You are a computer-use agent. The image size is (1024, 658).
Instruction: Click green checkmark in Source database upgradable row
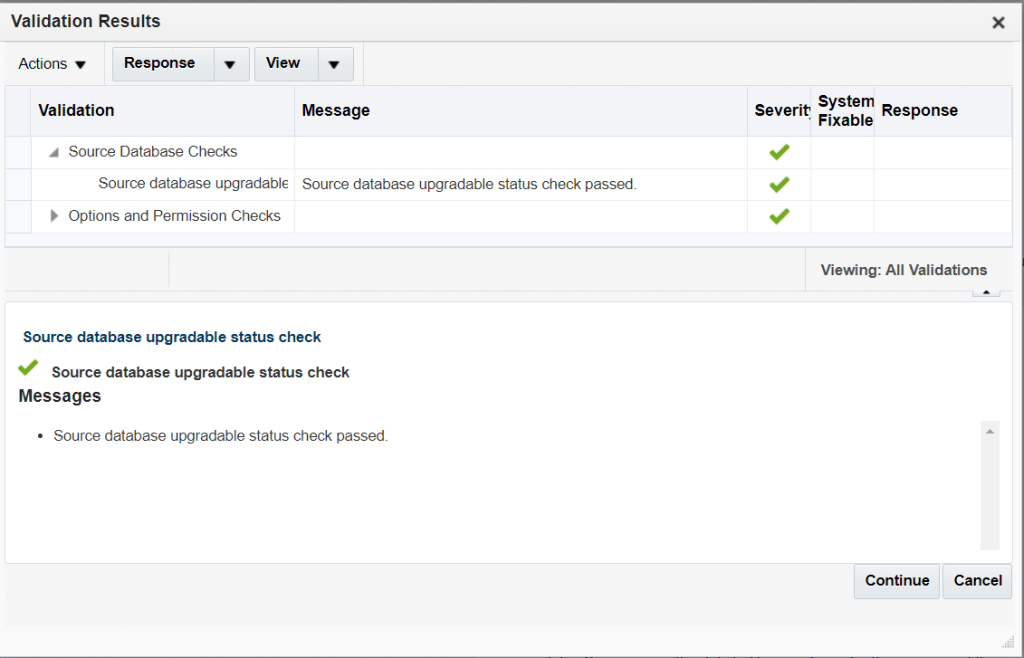[x=779, y=184]
